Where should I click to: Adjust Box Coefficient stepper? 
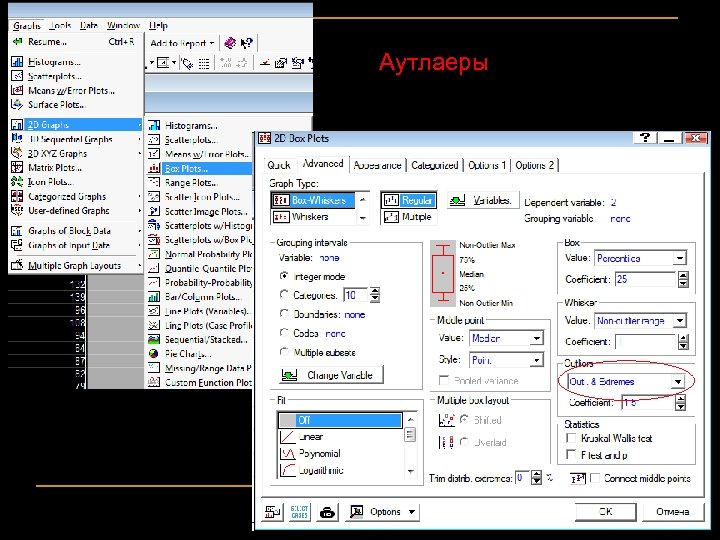(683, 279)
